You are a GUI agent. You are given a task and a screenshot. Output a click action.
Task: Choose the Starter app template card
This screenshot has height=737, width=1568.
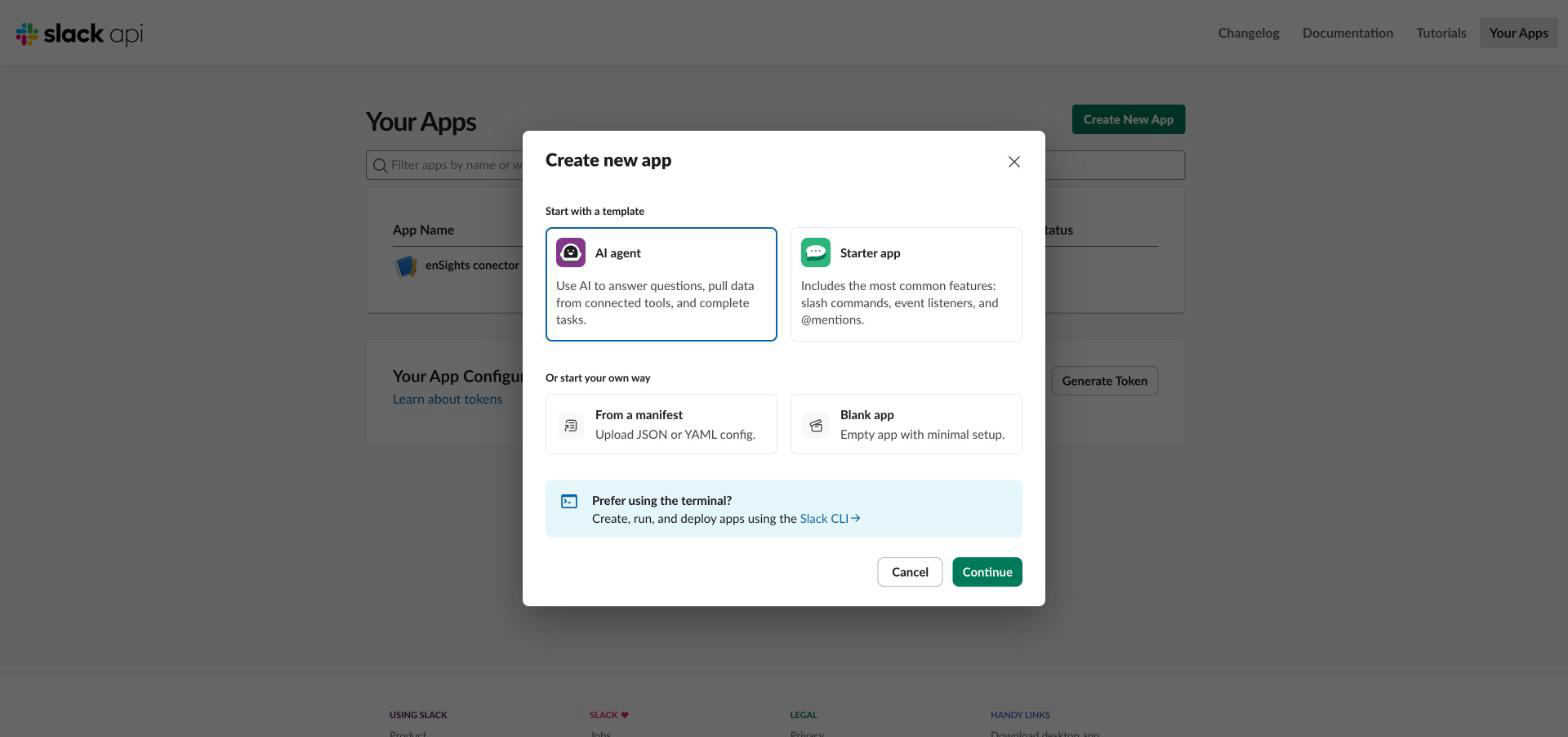pyautogui.click(x=906, y=285)
